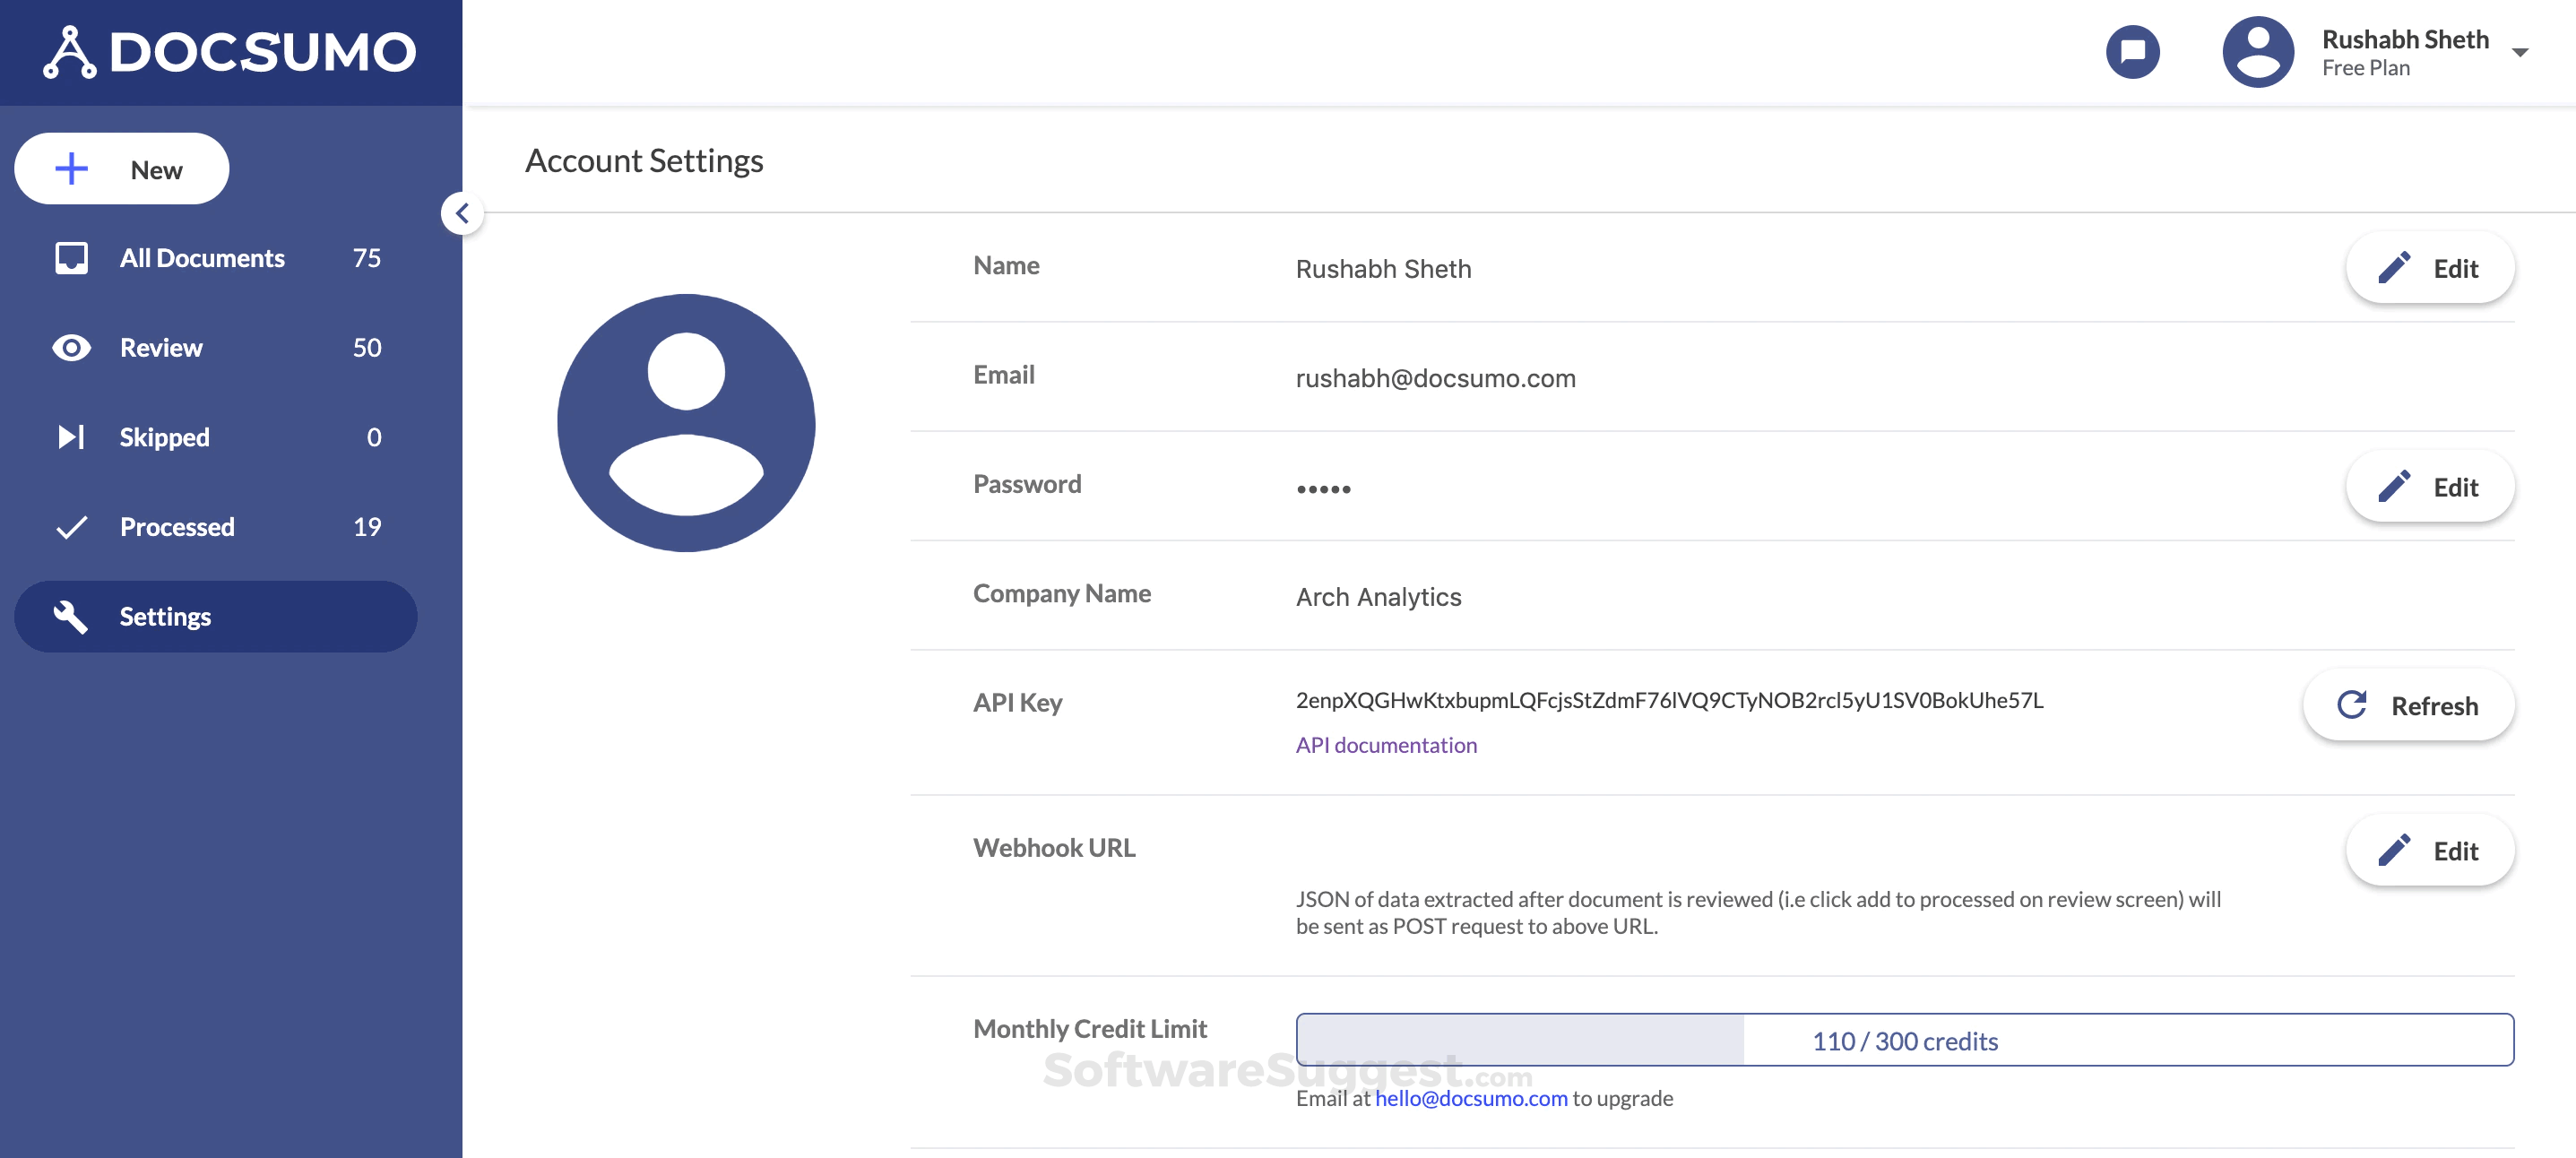Screen dimensions: 2576x1158
Task: Click the Processed checkmark icon
Action: pos(71,527)
